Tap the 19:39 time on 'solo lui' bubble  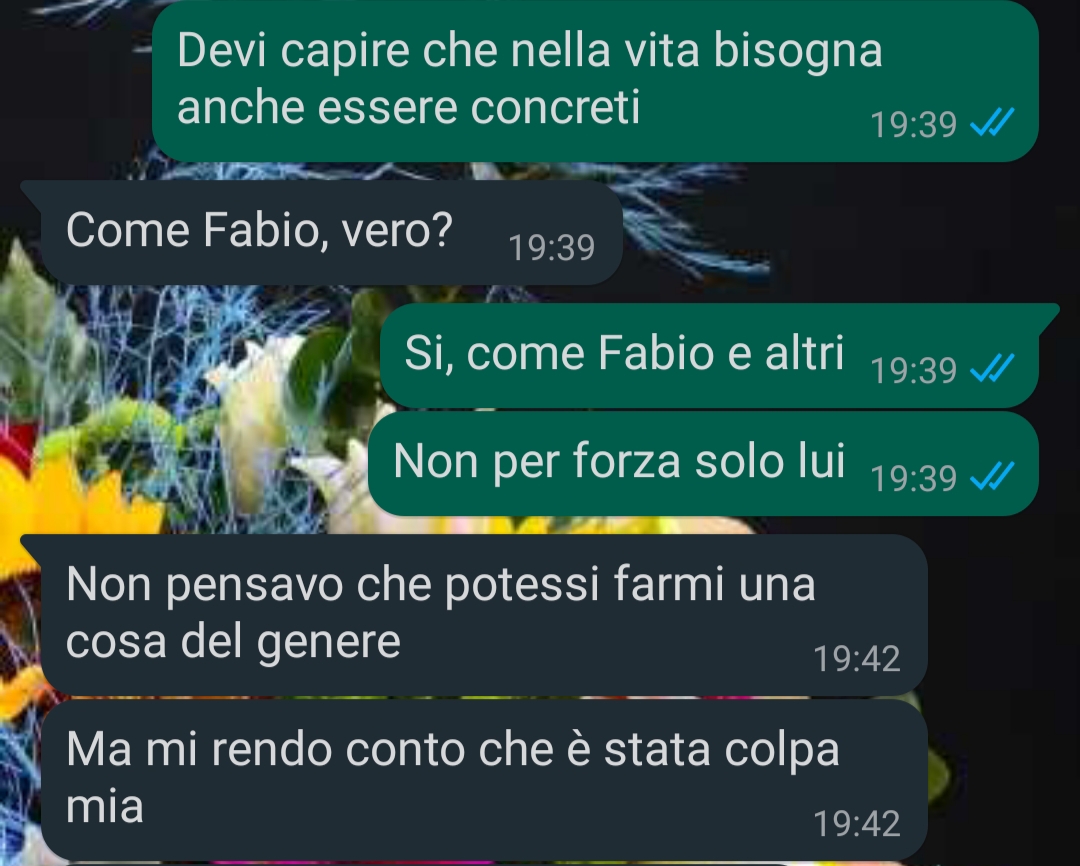(x=913, y=478)
